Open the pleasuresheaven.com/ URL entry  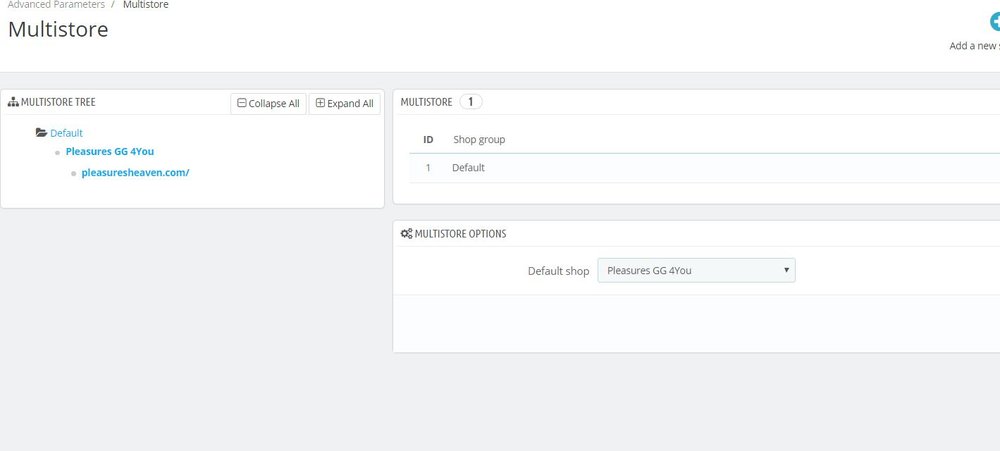(x=135, y=172)
